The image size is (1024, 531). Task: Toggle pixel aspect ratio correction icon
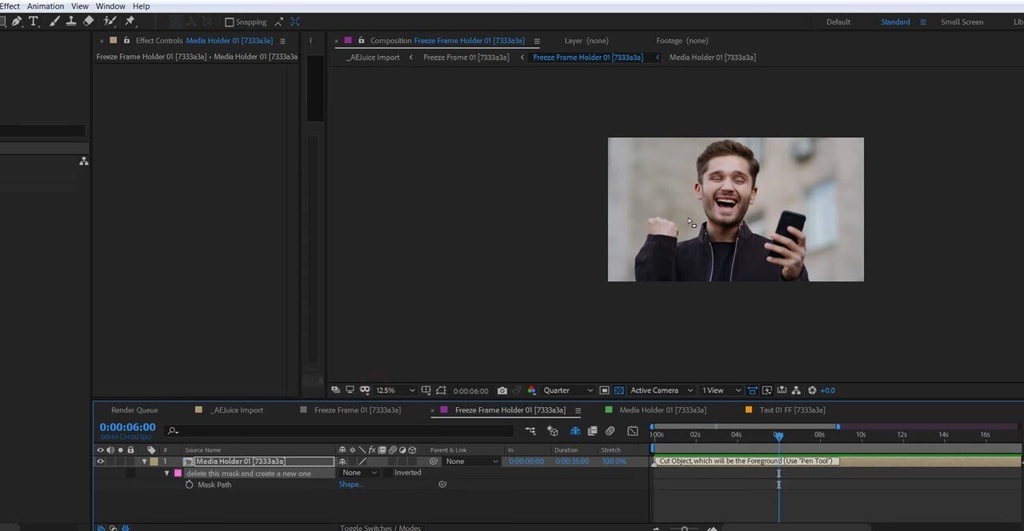coord(752,391)
